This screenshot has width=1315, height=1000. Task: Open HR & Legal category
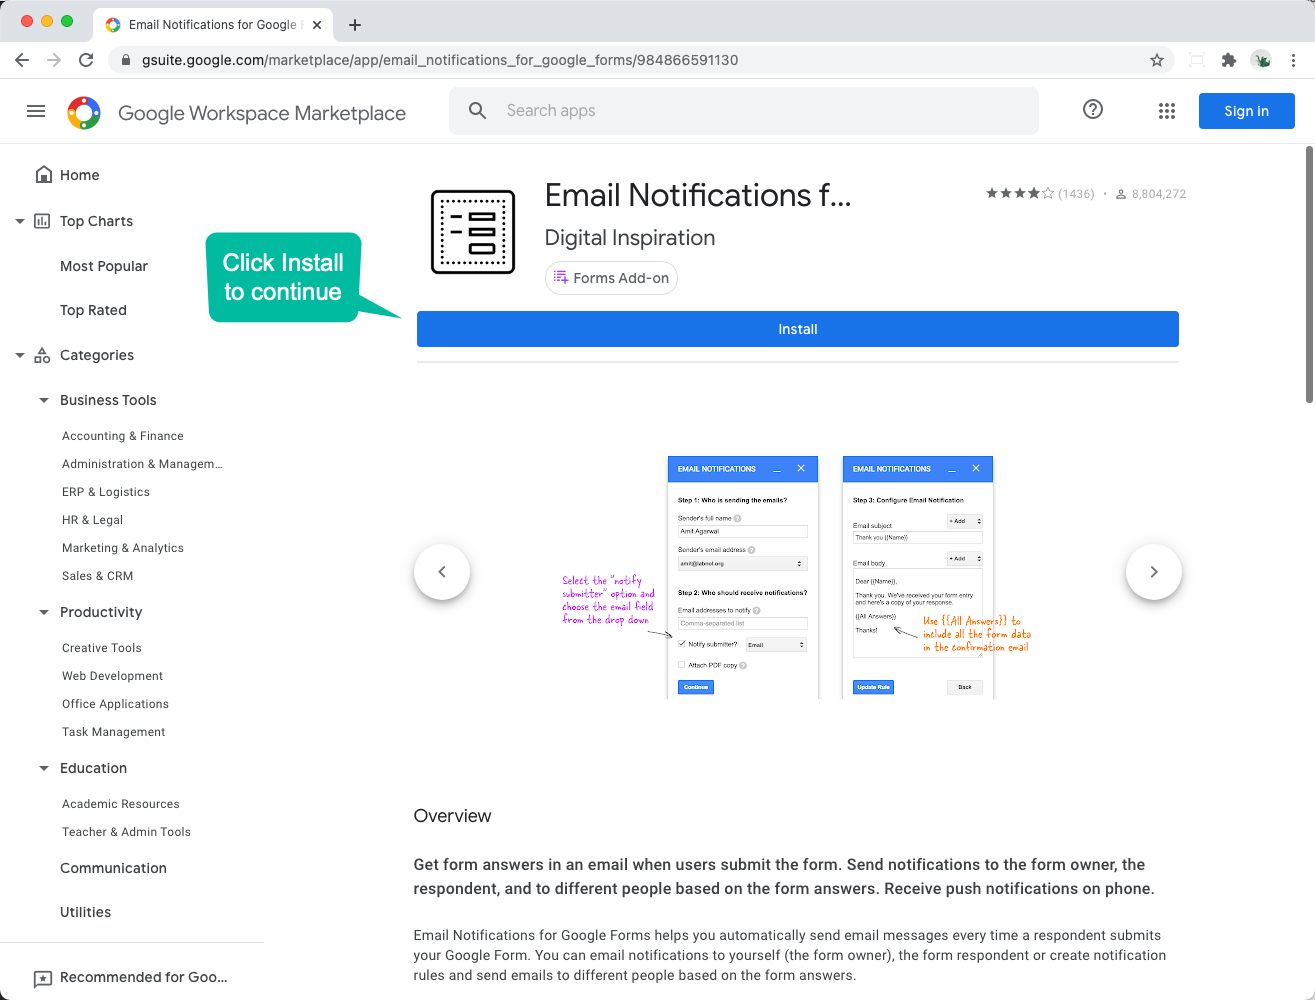(x=92, y=520)
